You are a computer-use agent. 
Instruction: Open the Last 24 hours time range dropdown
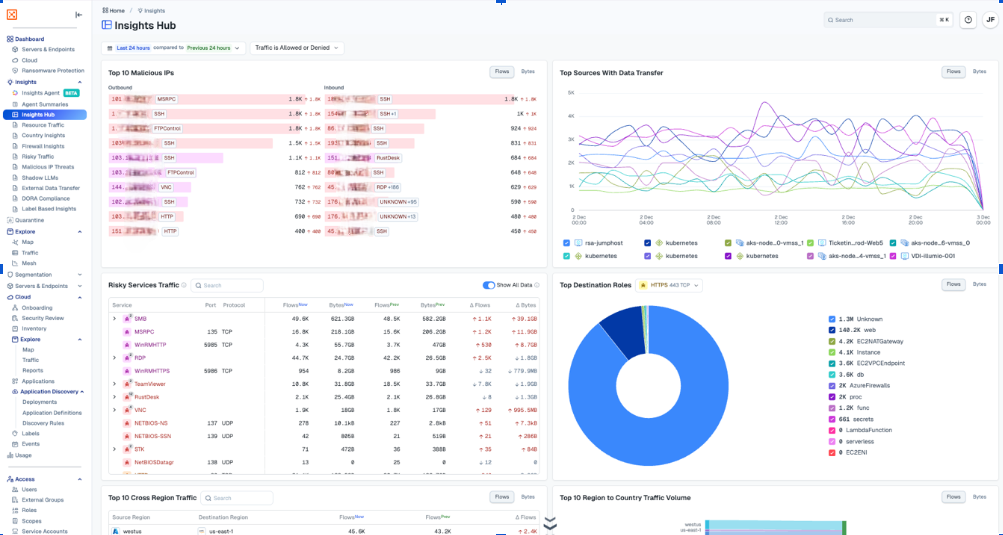(173, 48)
